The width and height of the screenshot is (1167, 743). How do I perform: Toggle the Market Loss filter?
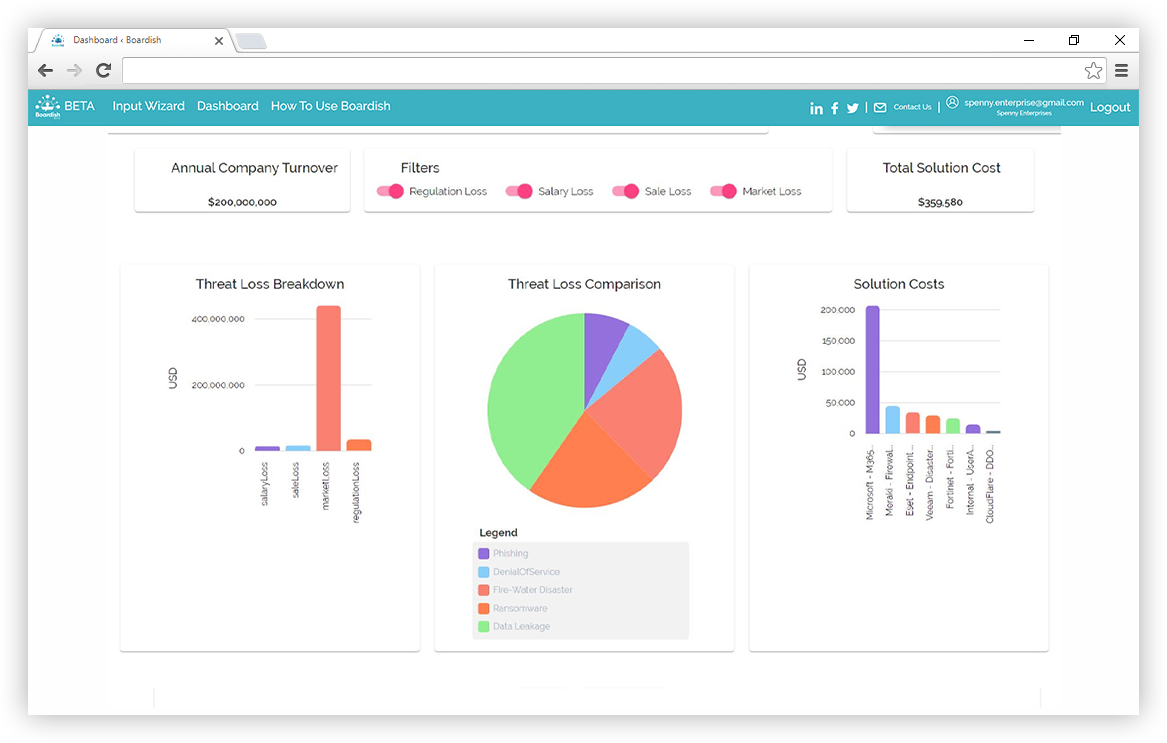click(723, 191)
